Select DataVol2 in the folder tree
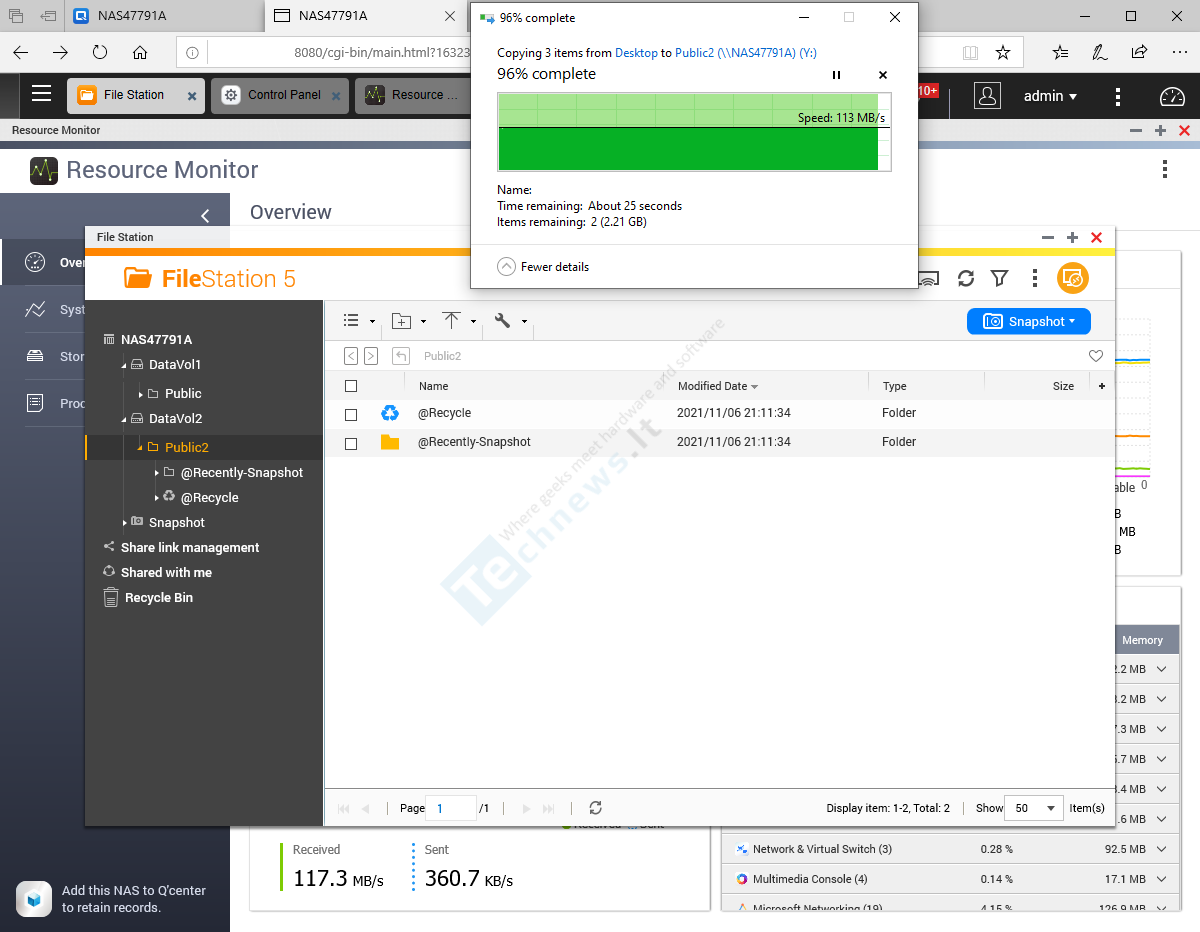The image size is (1200, 932). (175, 419)
